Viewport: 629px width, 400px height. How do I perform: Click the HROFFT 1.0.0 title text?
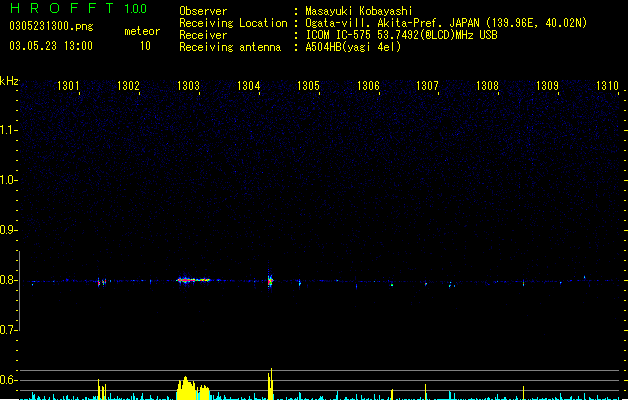(78, 8)
